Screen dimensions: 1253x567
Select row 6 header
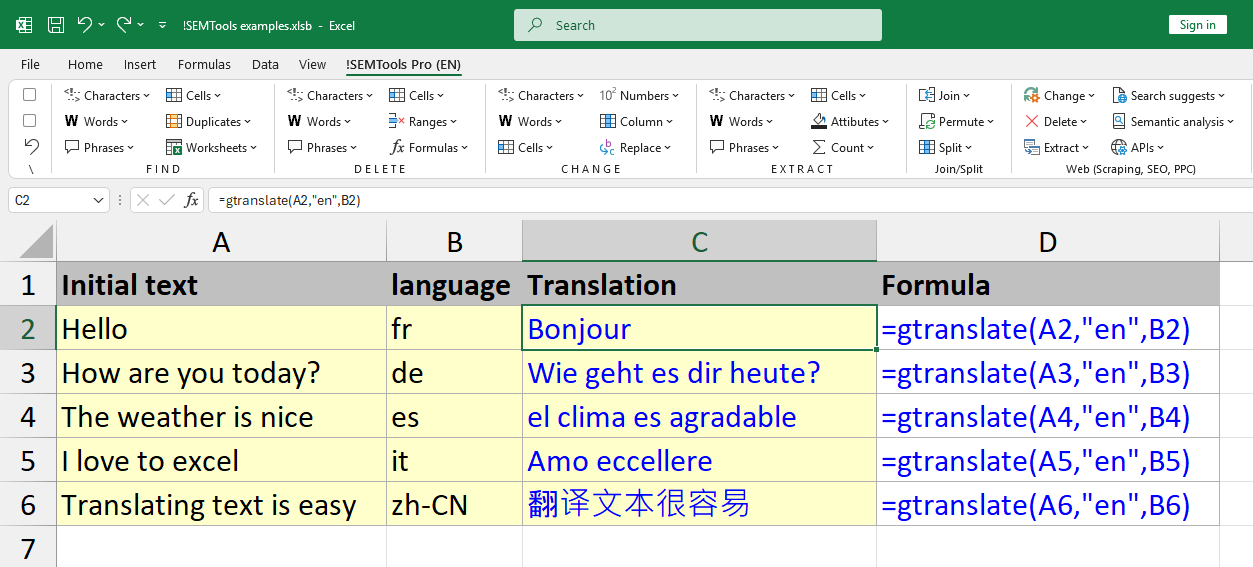28,505
